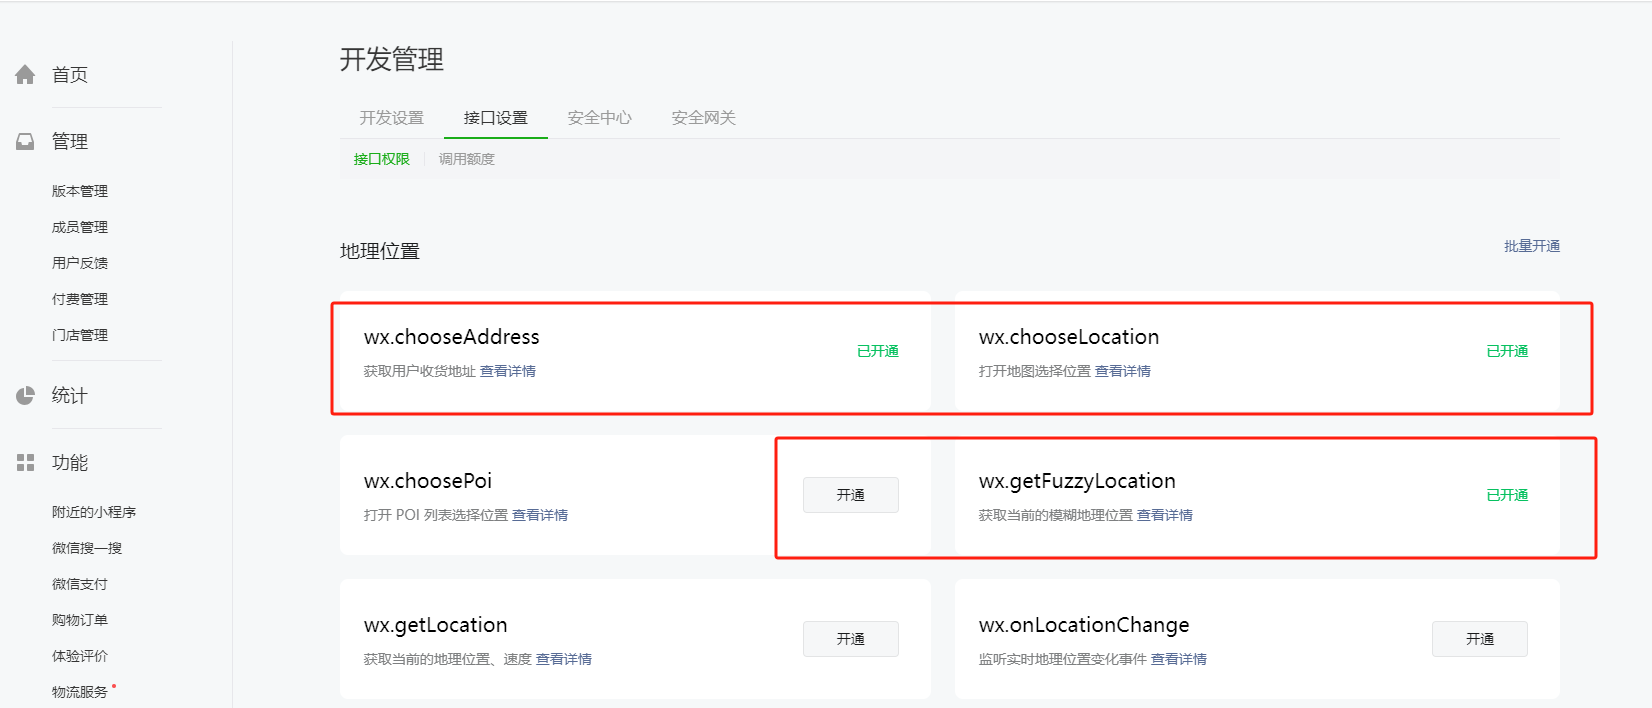
Task: Click 开通 button for wx.getLocation
Action: pyautogui.click(x=851, y=639)
